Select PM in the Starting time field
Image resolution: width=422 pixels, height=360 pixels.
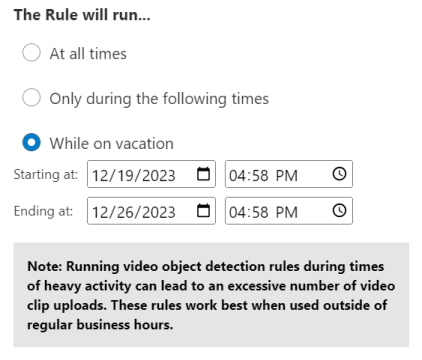click(x=287, y=176)
